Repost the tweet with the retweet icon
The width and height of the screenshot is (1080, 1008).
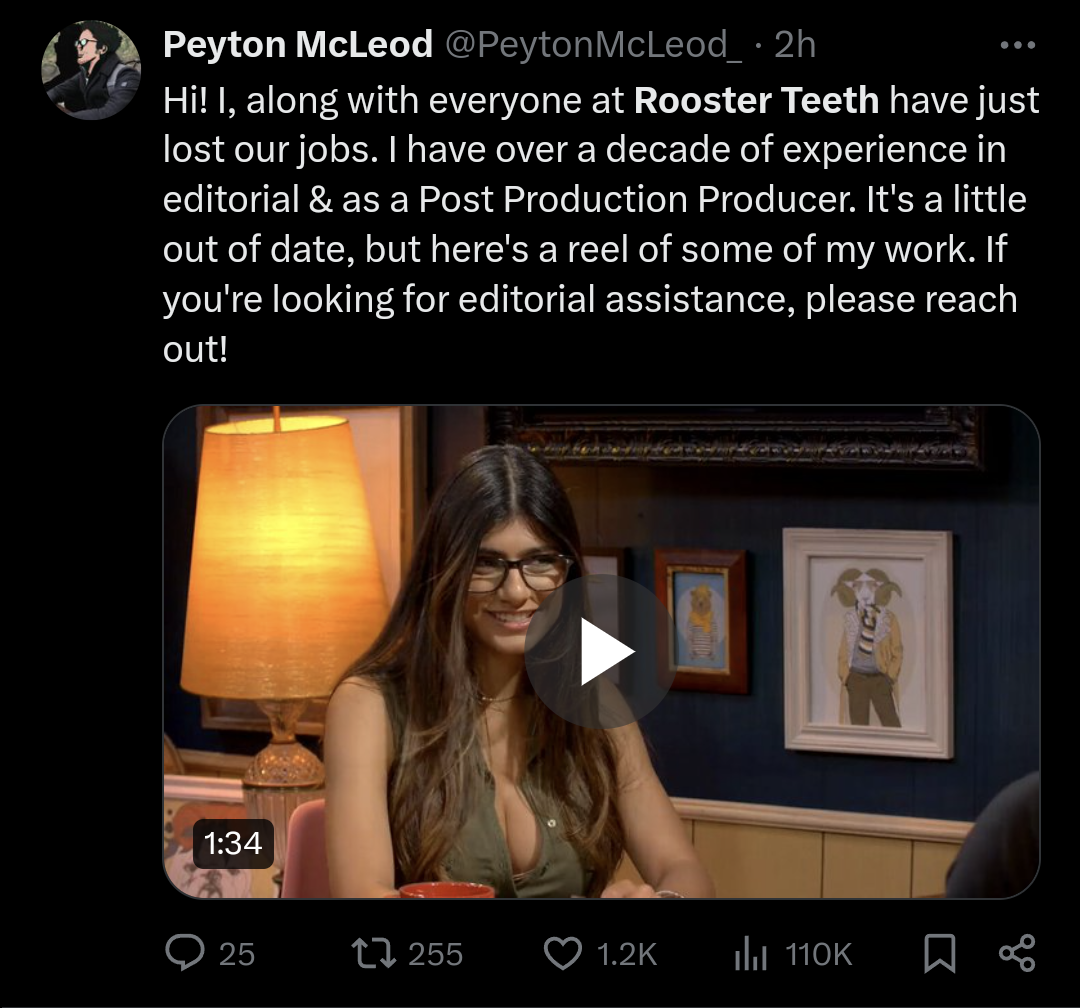373,954
